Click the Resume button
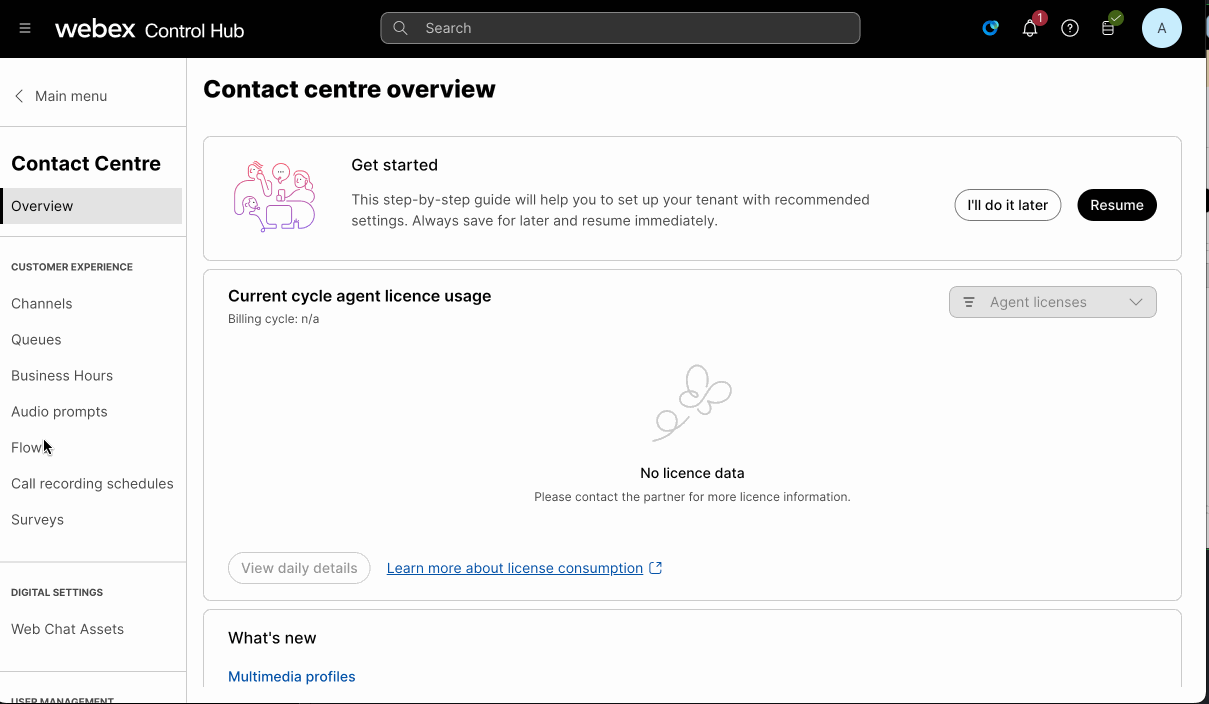 [1116, 204]
